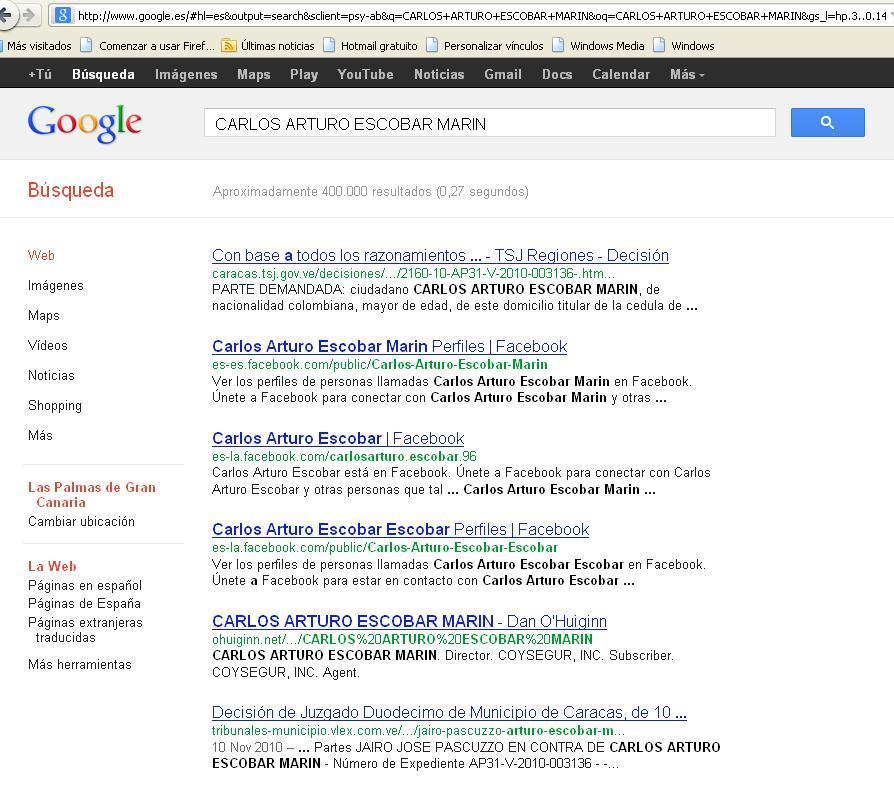Filter by Páginas en español
The height and width of the screenshot is (788, 894).
84,585
